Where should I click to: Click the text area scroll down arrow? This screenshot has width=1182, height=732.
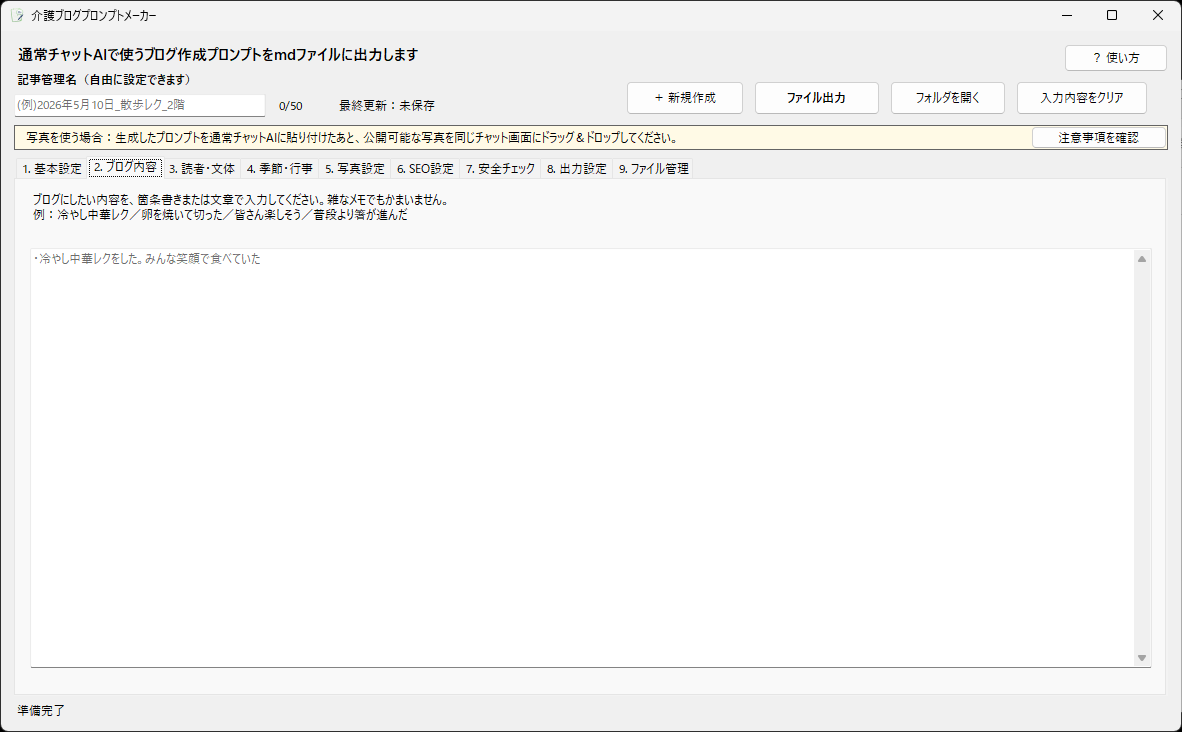point(1142,657)
